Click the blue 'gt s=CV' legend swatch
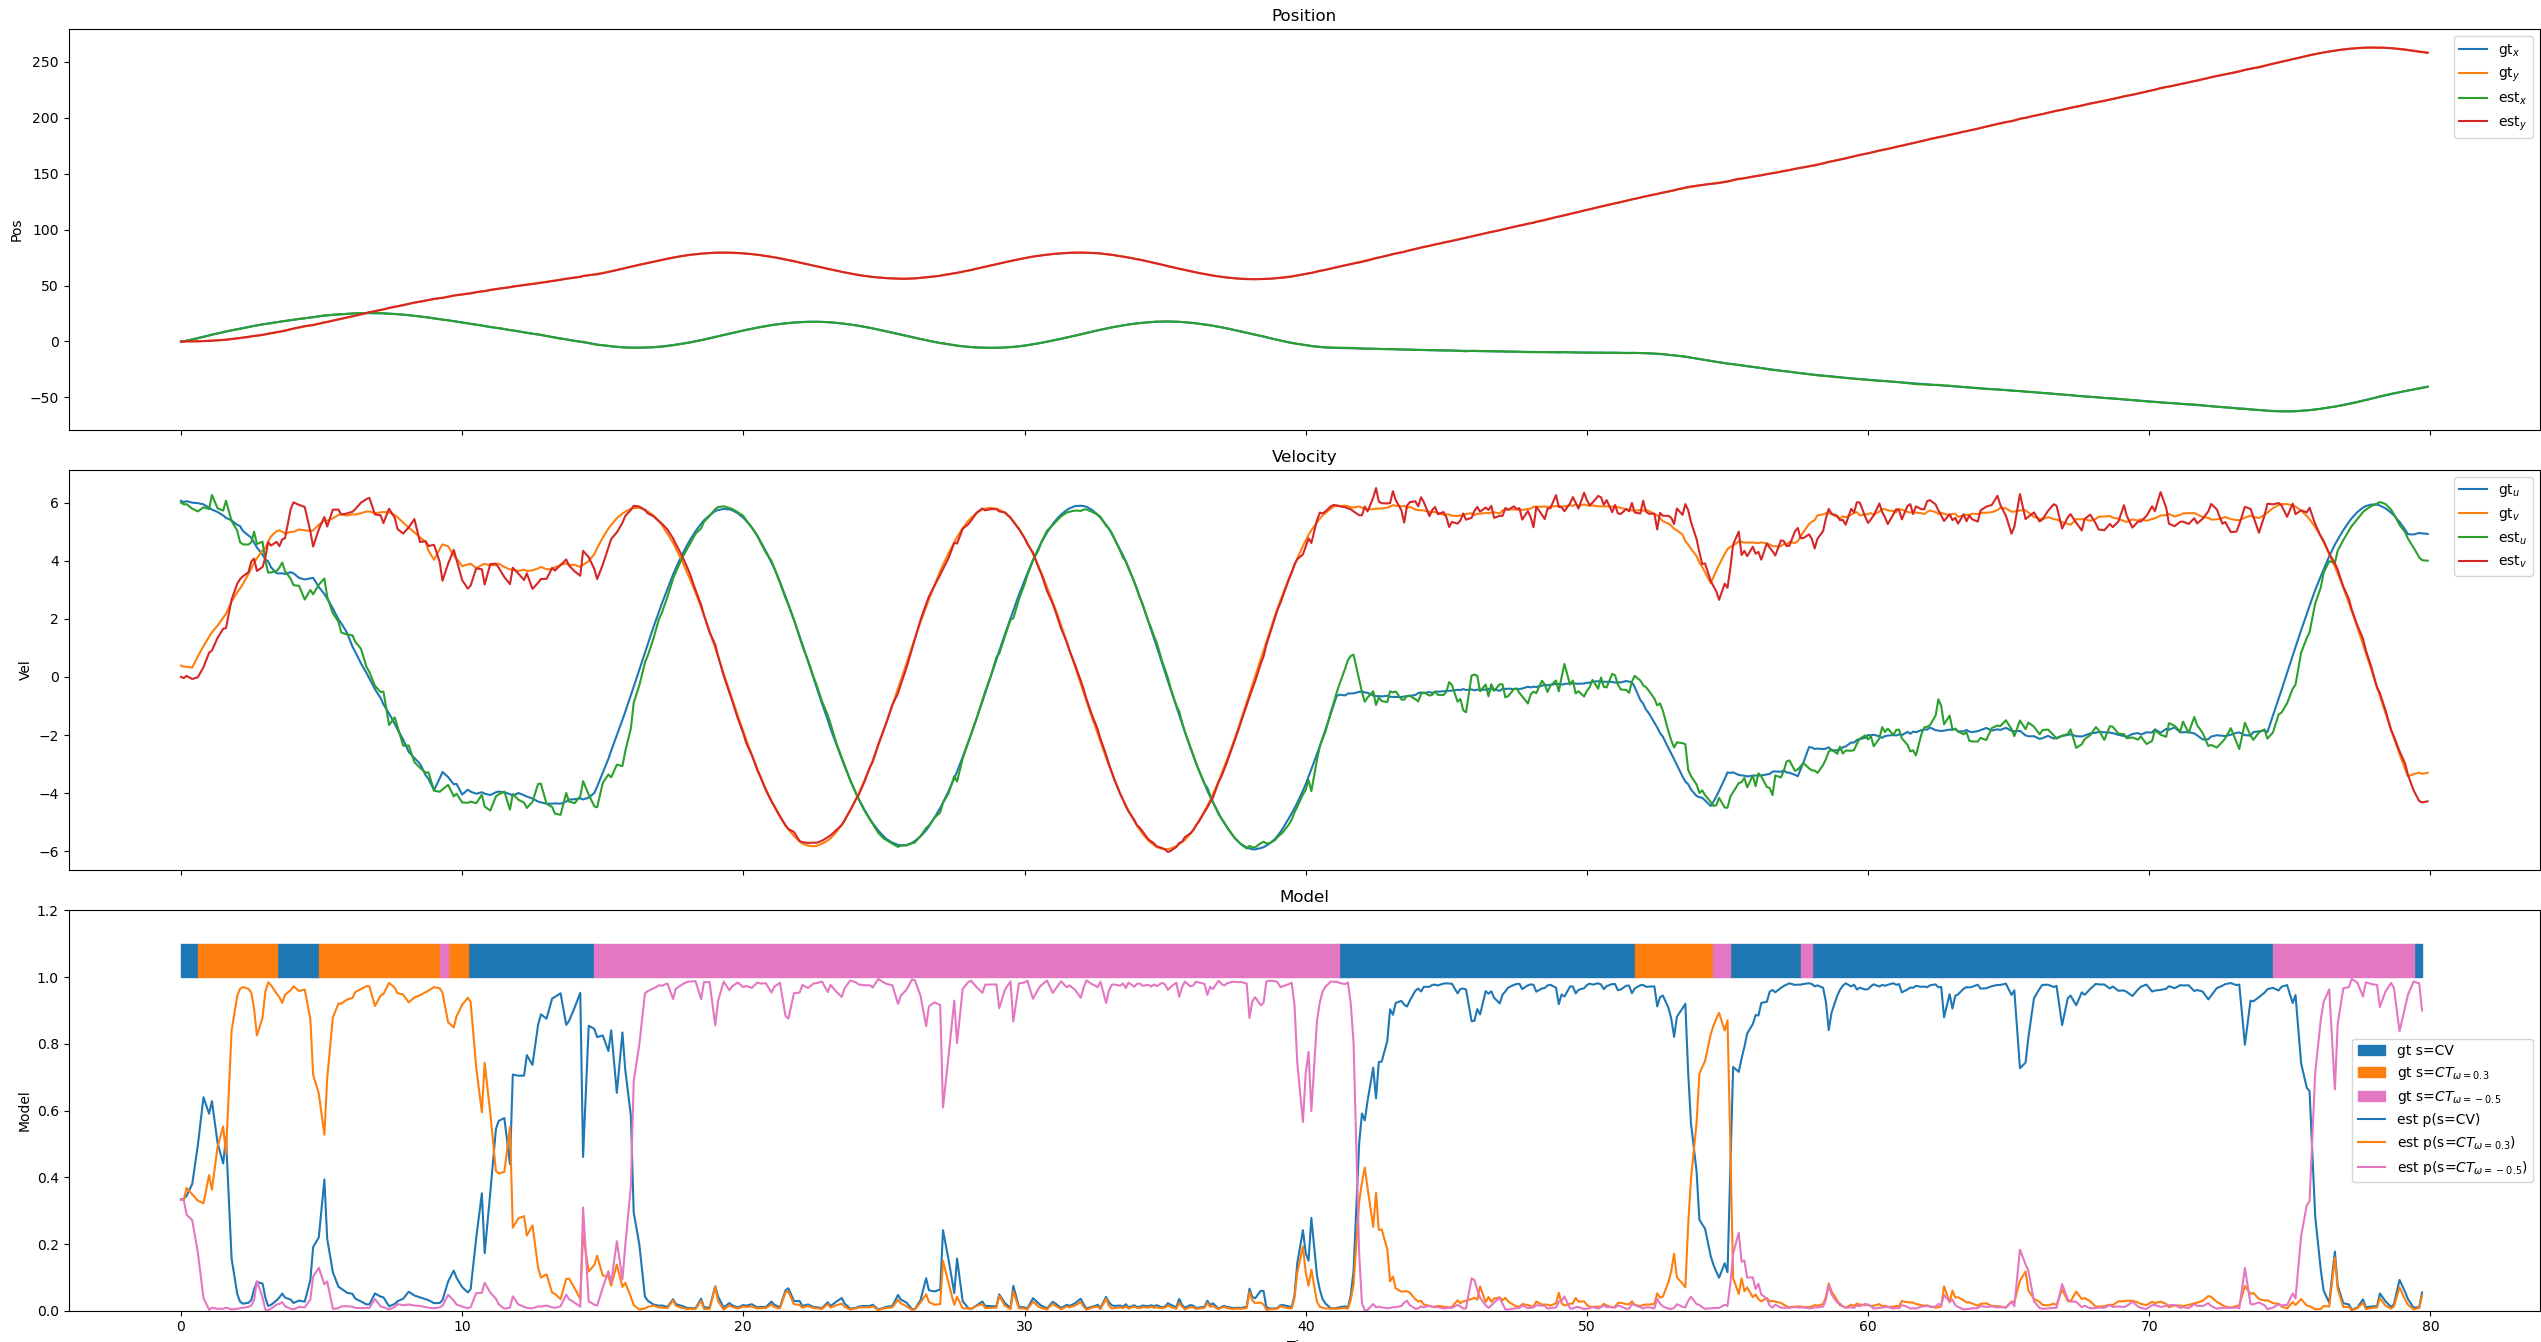2541x1342 pixels. point(2371,1051)
